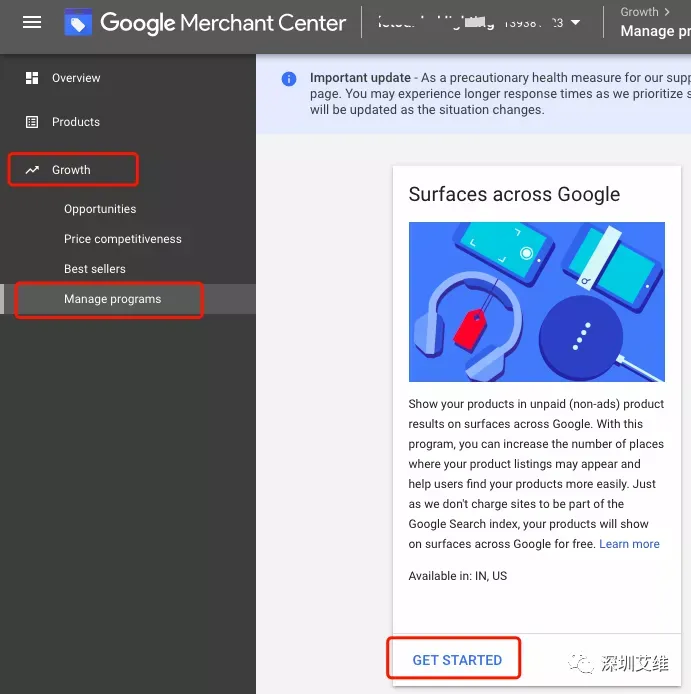The height and width of the screenshot is (694, 691).
Task: Click the Surfaces across Google card title
Action: [x=514, y=194]
